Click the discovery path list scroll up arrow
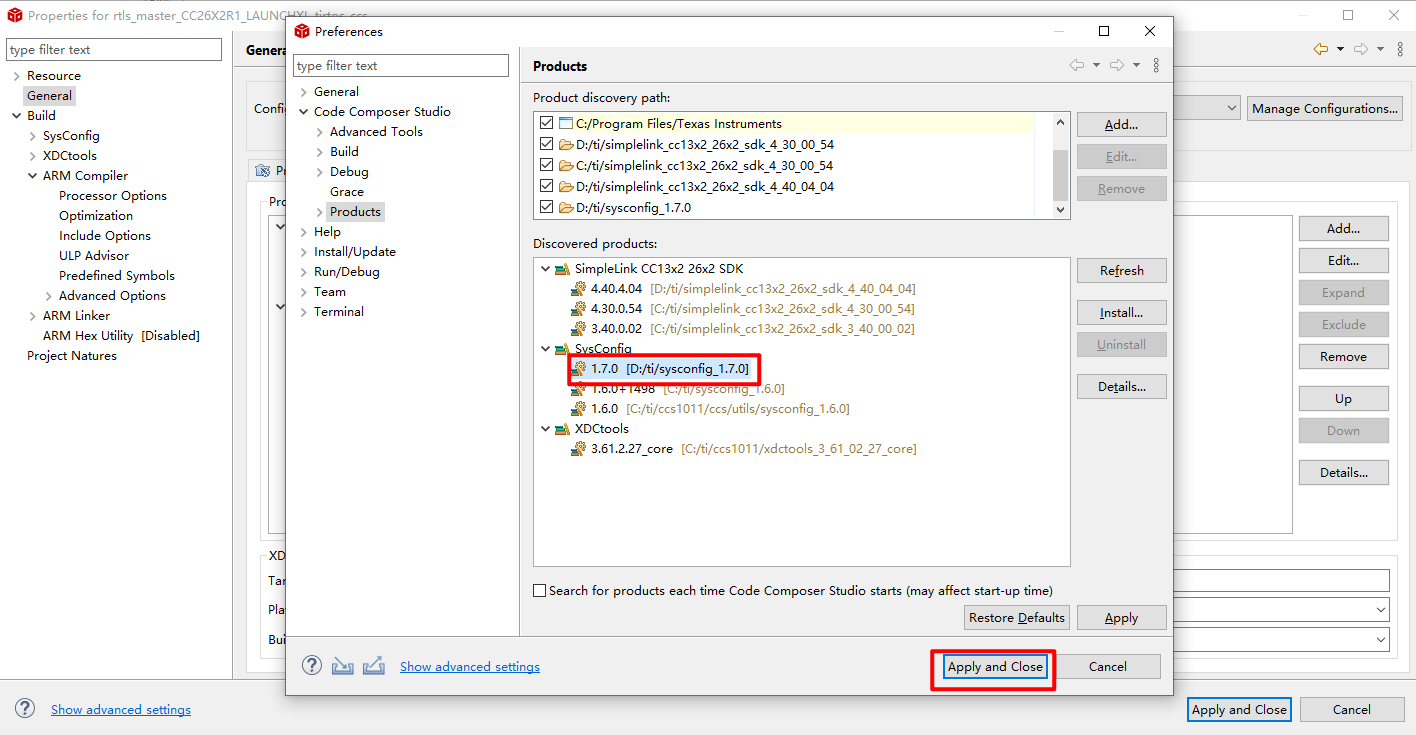The image size is (1416, 735). (x=1061, y=121)
